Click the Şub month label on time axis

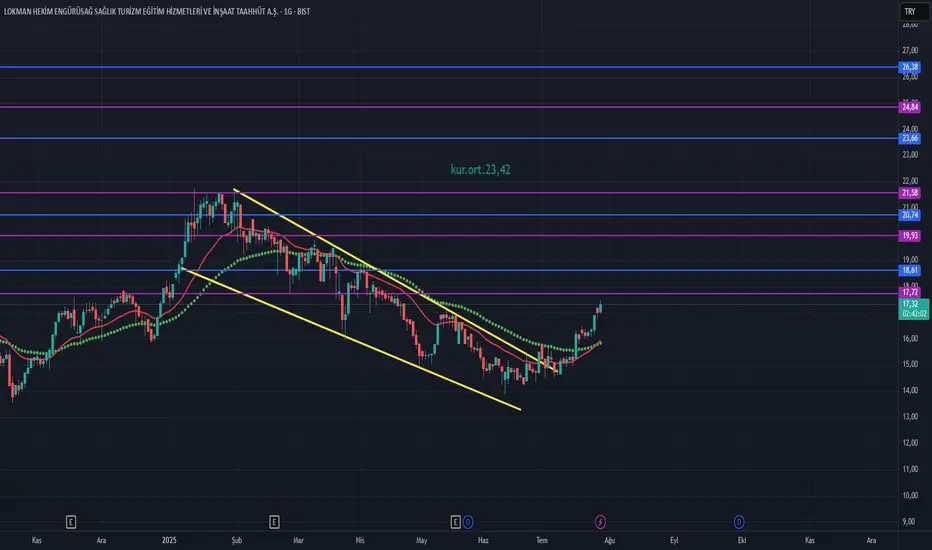237,540
